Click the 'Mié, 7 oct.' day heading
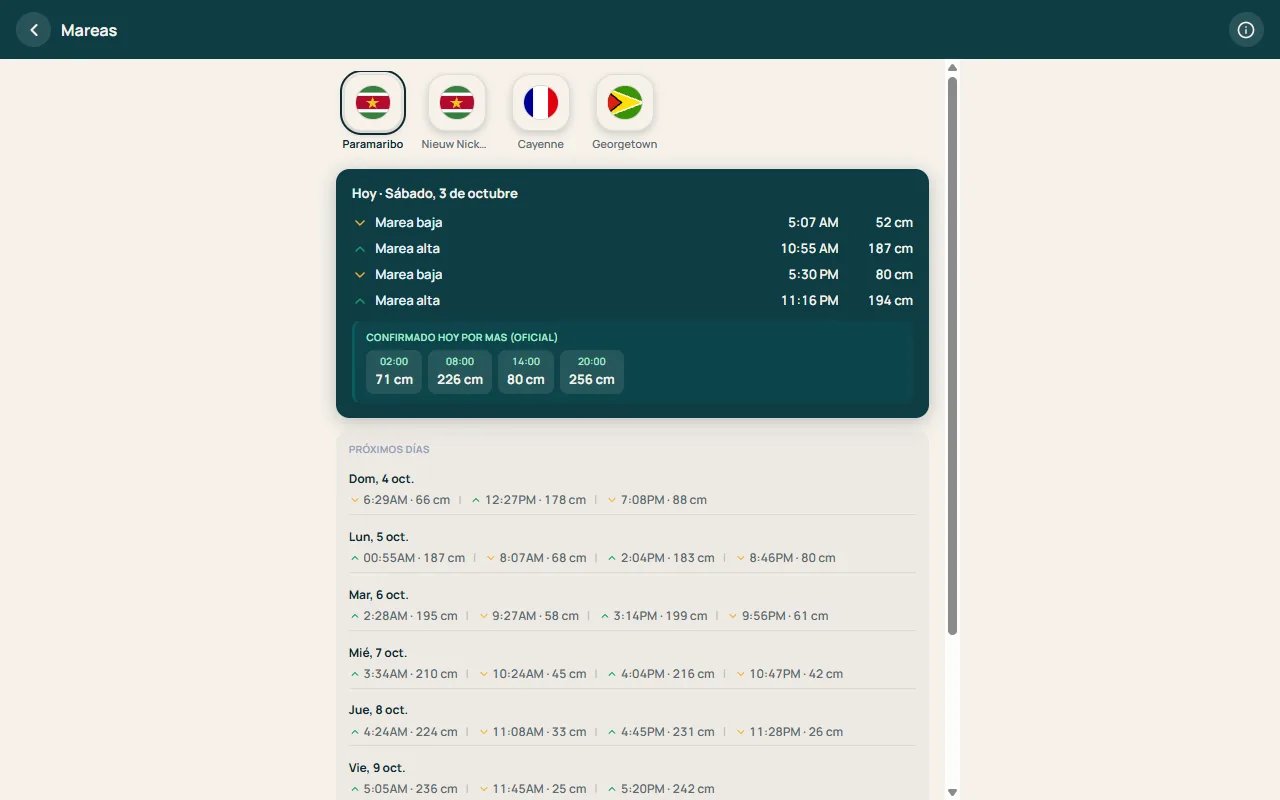 pyautogui.click(x=378, y=653)
